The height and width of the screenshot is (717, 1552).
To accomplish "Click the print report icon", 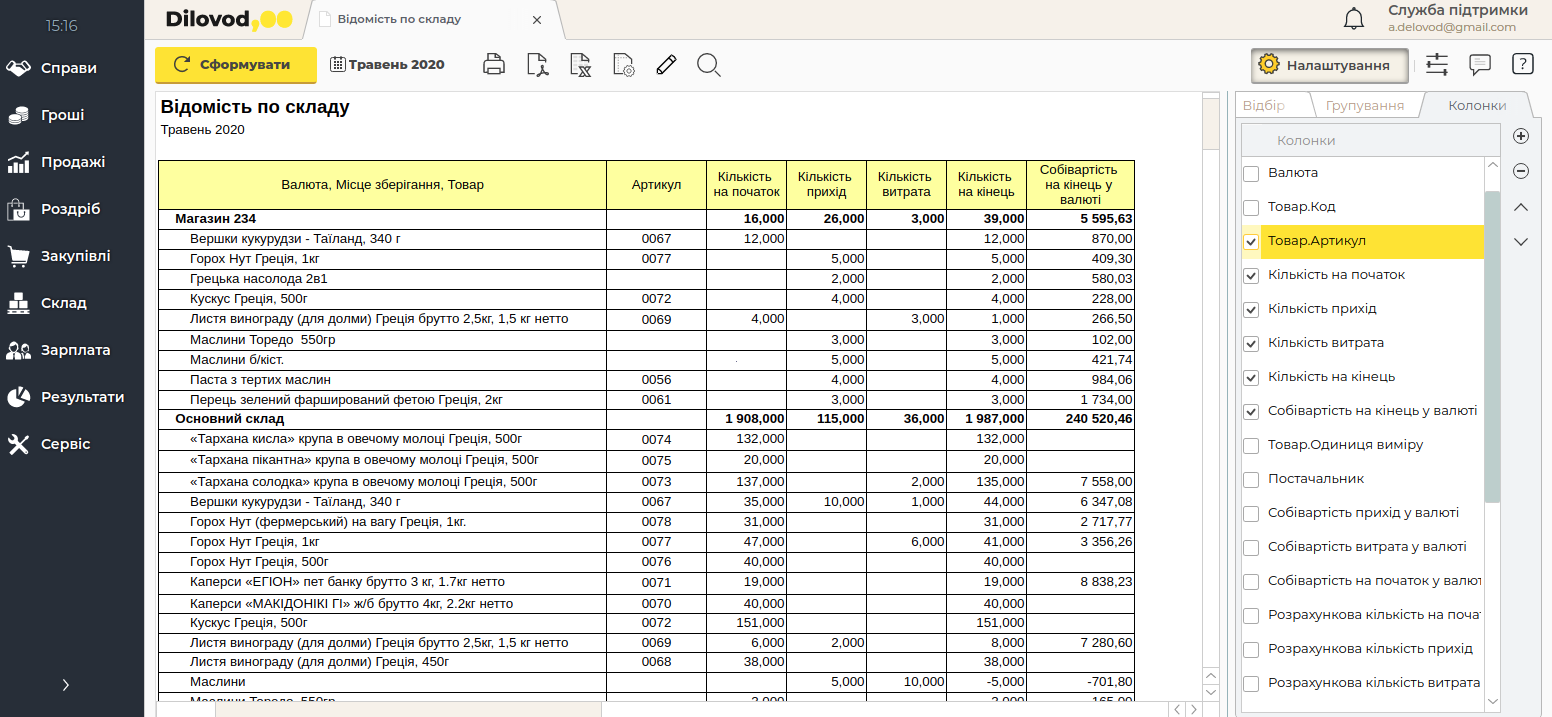I will [493, 65].
